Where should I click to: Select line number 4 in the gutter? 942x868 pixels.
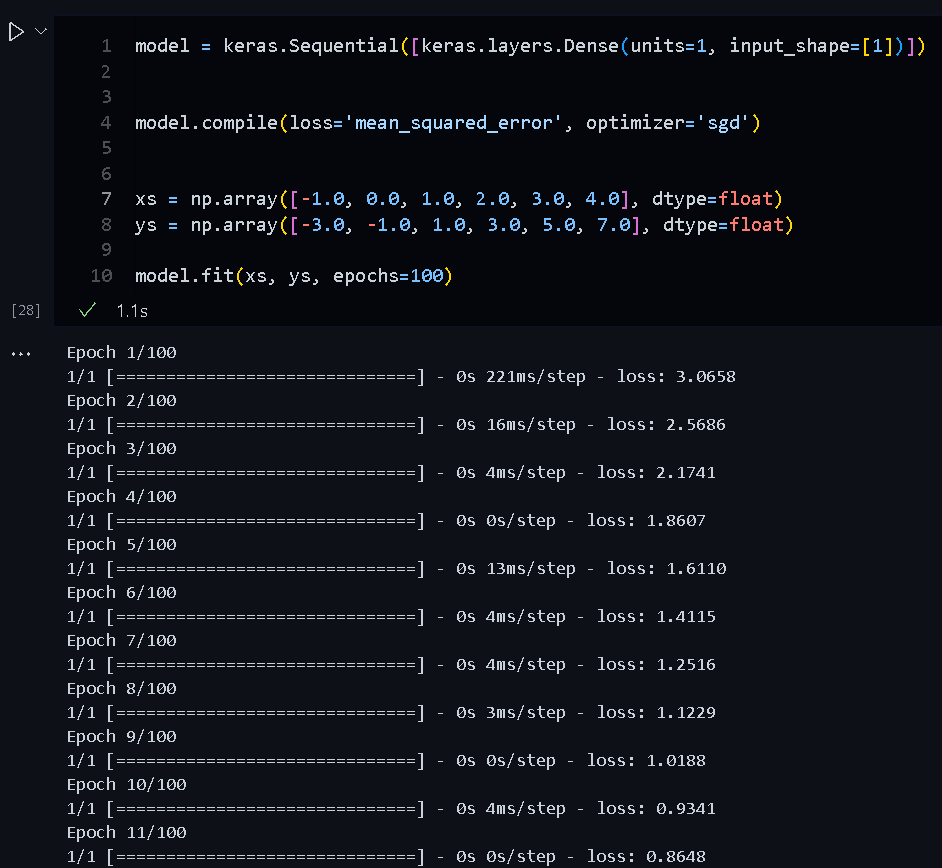click(106, 123)
